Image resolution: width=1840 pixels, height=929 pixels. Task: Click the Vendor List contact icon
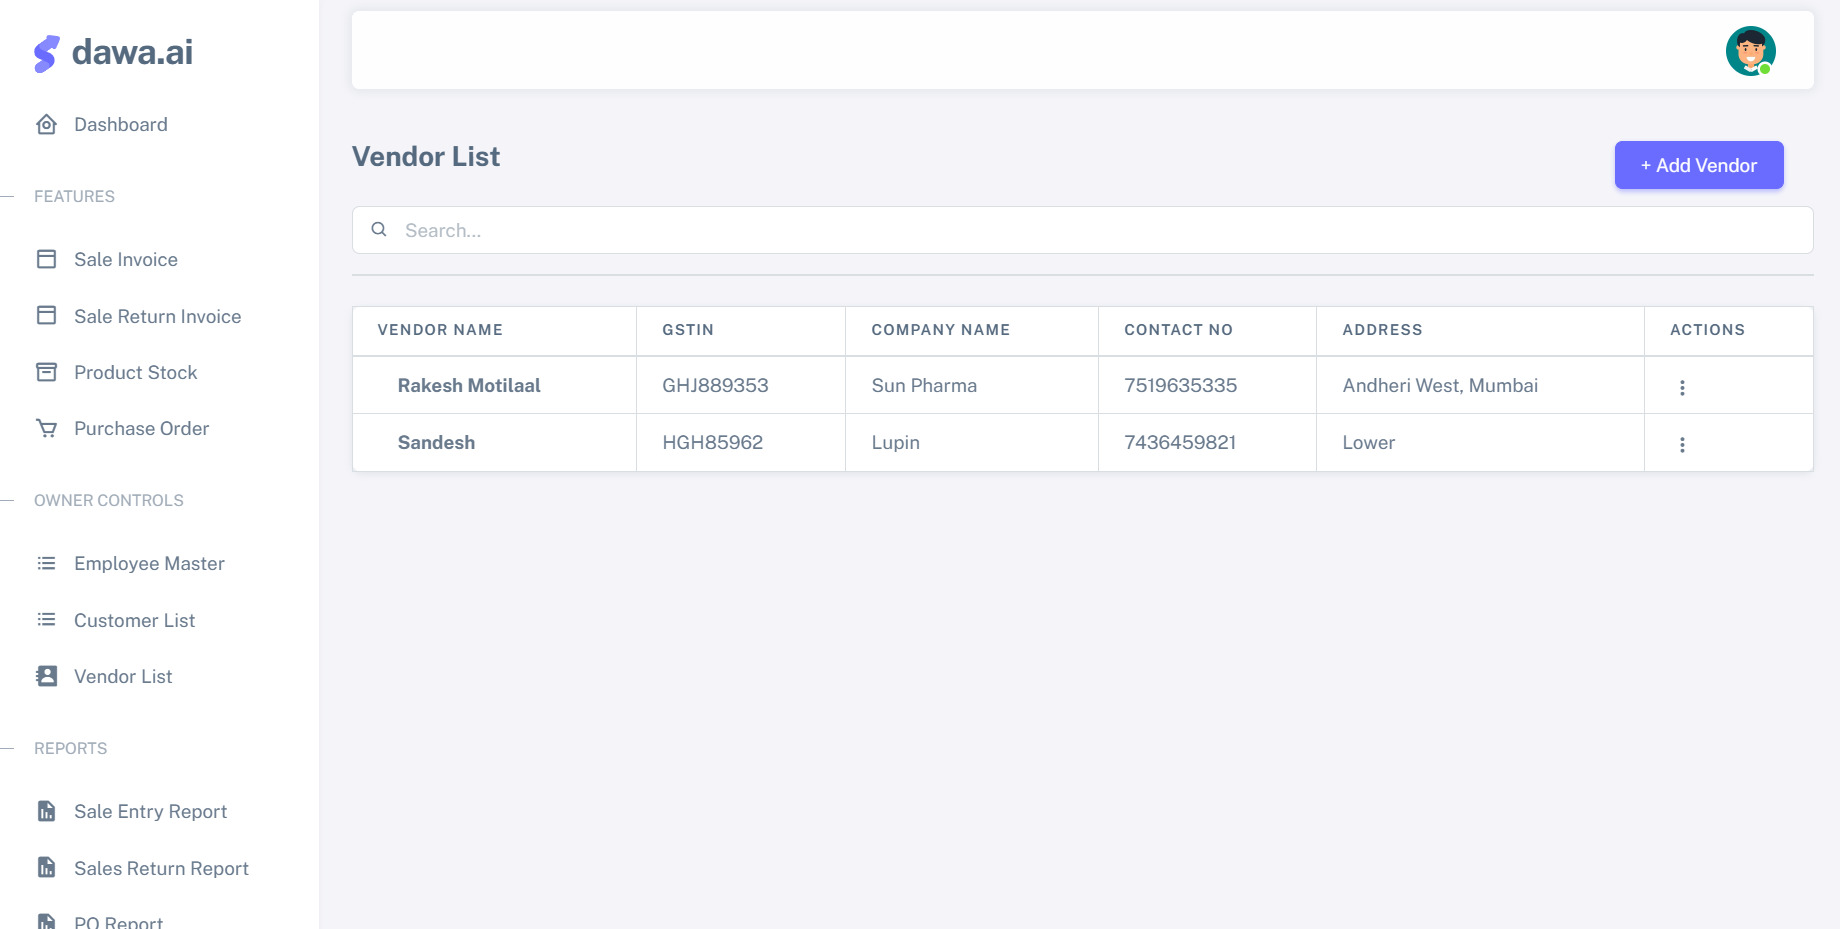point(46,676)
